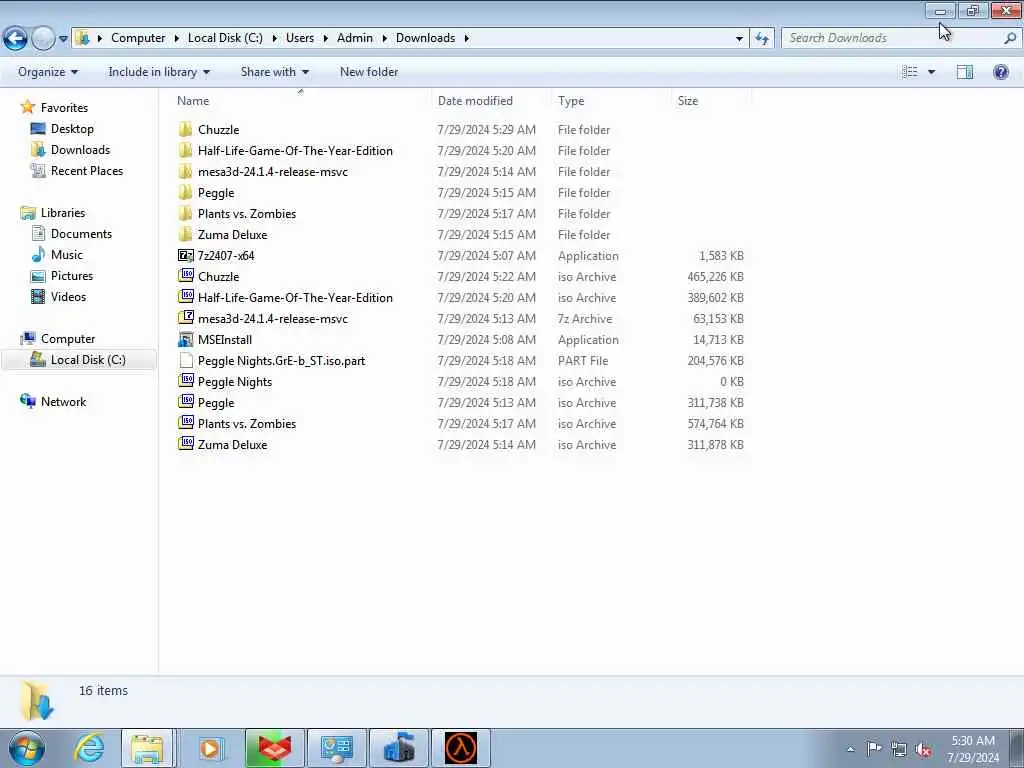Screen dimensions: 1024x768
Task: Open Pictures library
Action: point(72,276)
